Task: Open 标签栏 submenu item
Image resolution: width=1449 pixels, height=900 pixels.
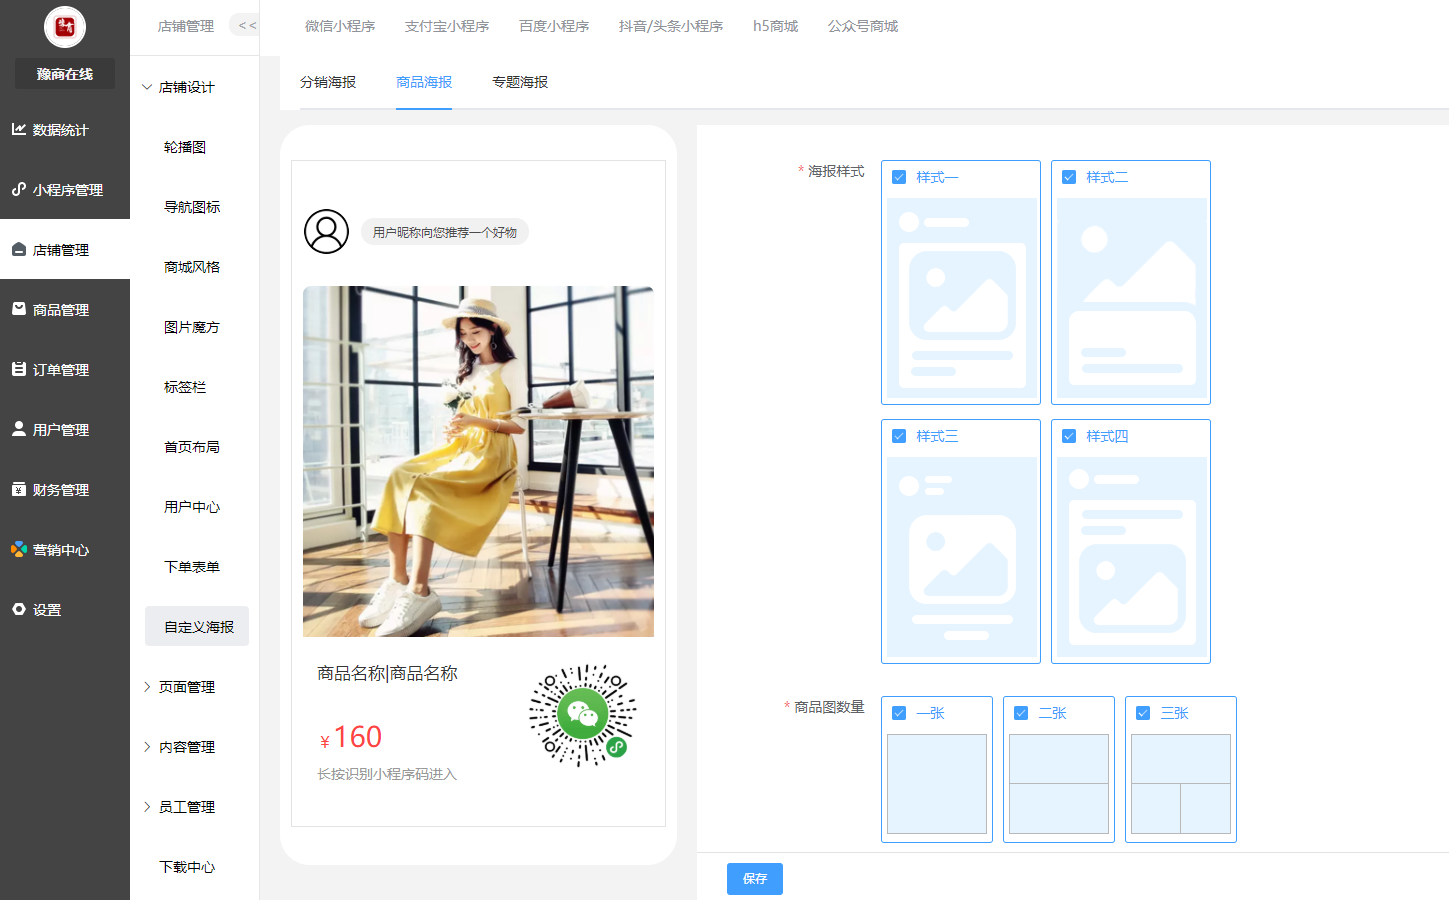Action: pos(185,387)
